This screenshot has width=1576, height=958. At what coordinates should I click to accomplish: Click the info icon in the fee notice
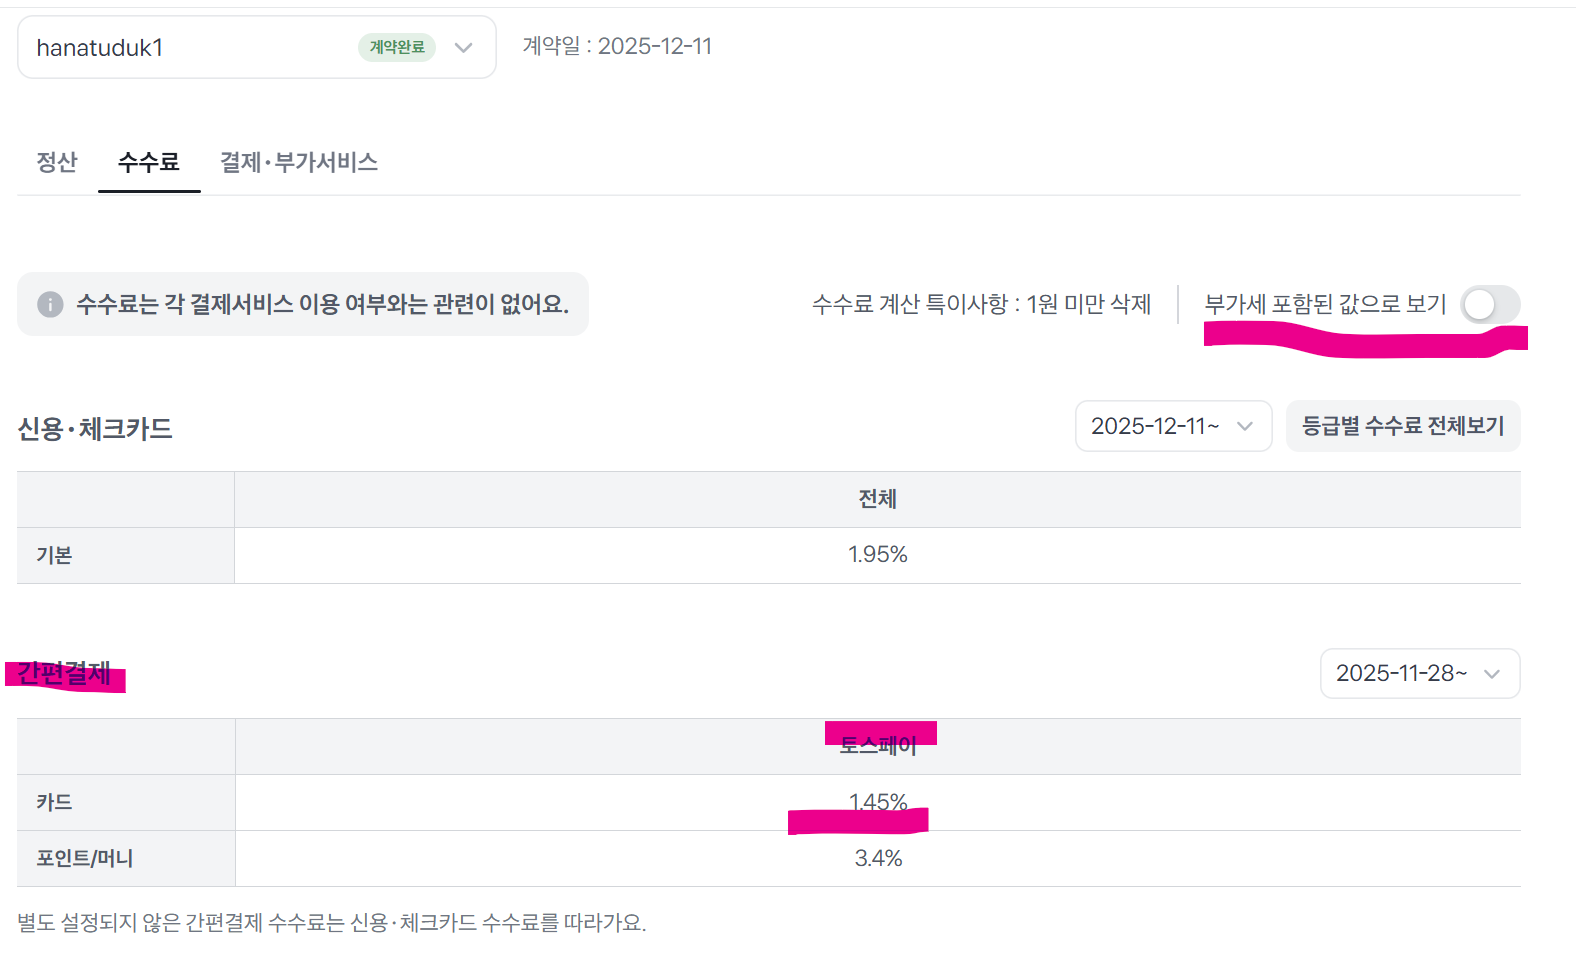click(x=50, y=304)
